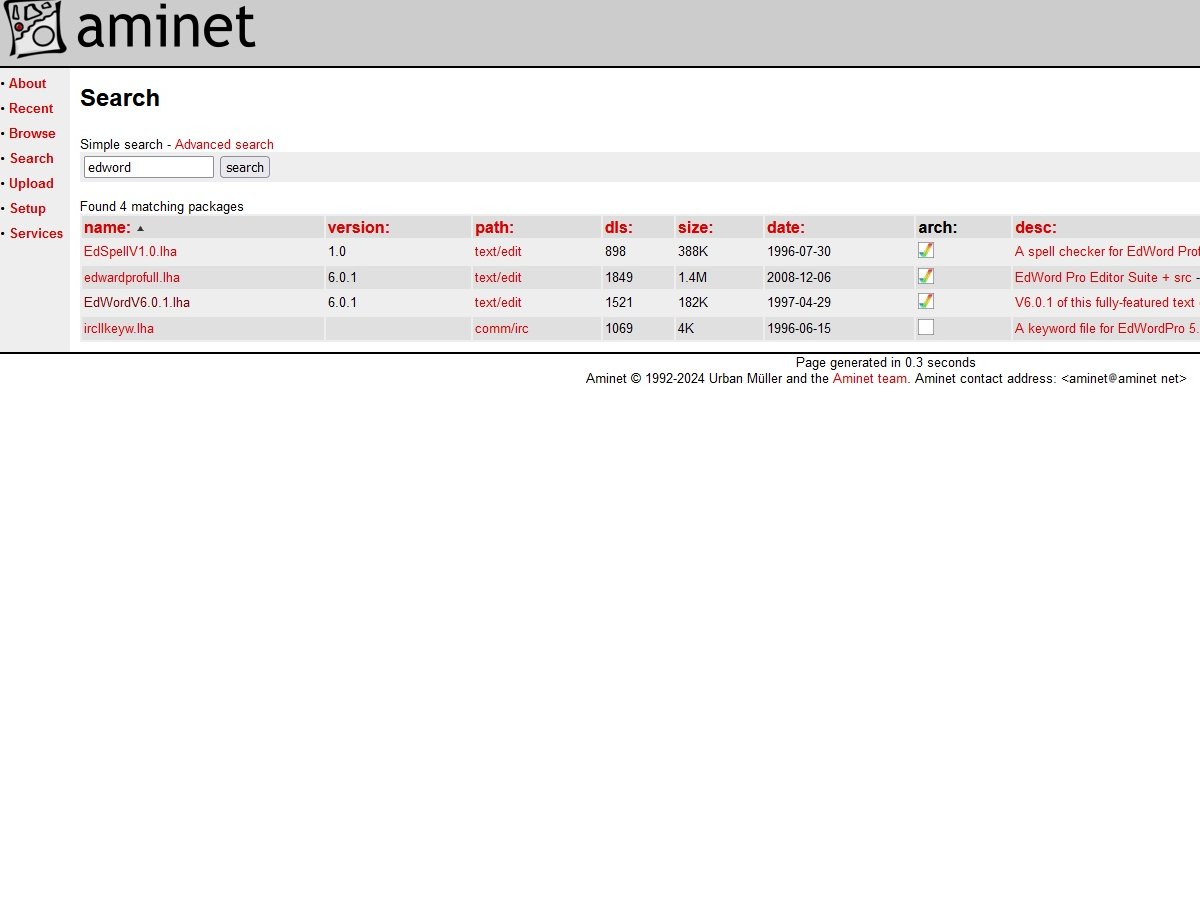Viewport: 1200px width, 900px height.
Task: Click the blank arch box for ircllkeyw.lha
Action: (926, 327)
